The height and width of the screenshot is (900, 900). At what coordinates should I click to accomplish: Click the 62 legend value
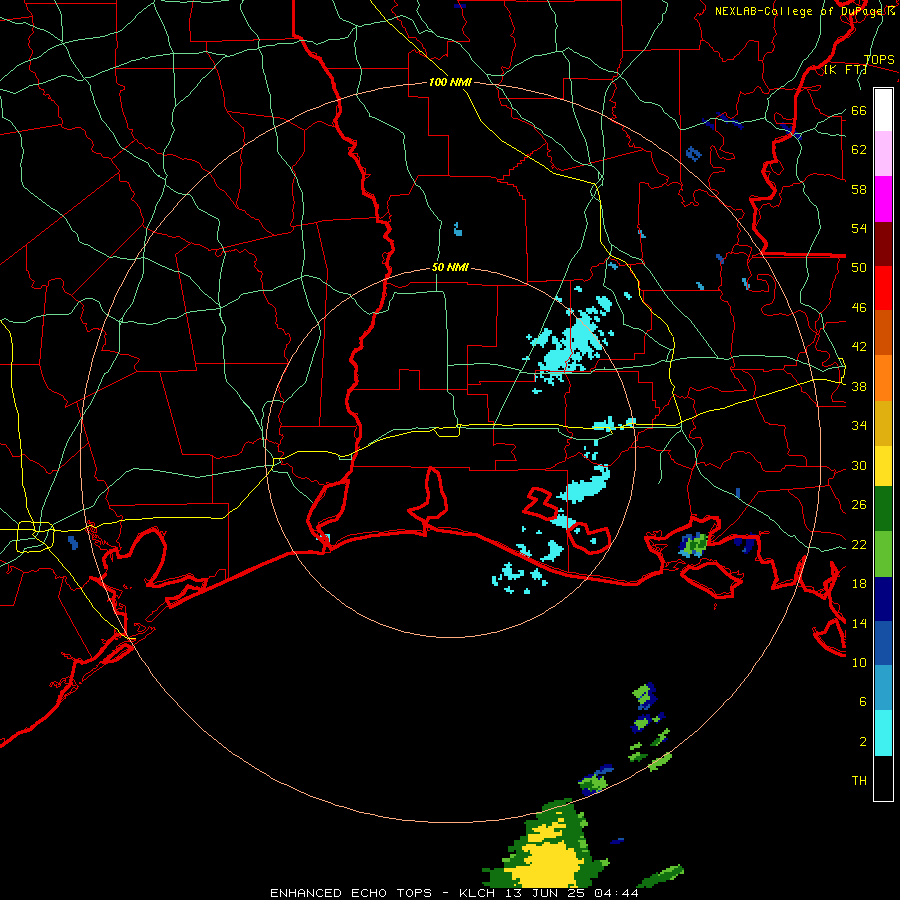(x=859, y=150)
